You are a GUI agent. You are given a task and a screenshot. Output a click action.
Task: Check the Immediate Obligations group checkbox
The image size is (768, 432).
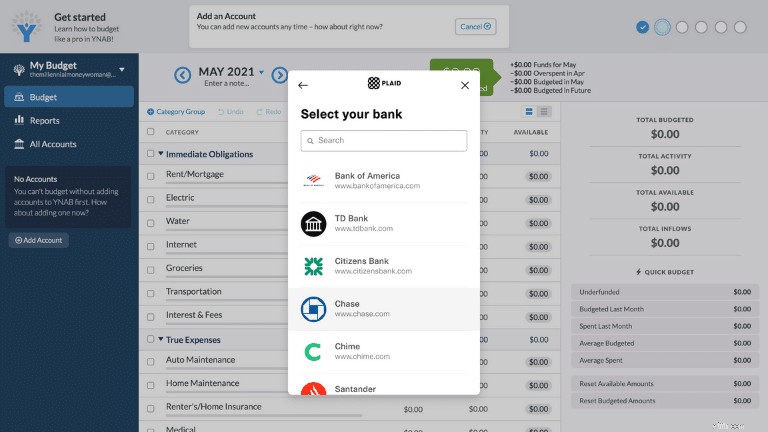tap(150, 154)
